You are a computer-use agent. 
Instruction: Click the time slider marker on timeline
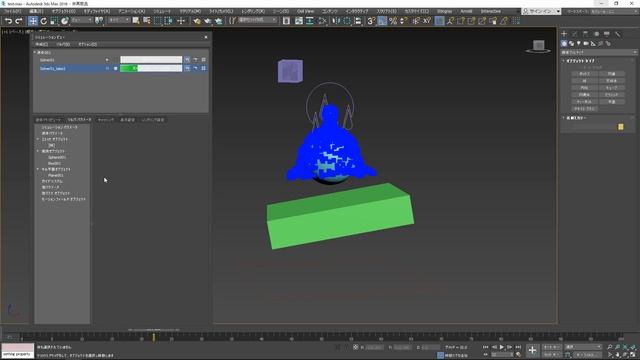pos(153,337)
